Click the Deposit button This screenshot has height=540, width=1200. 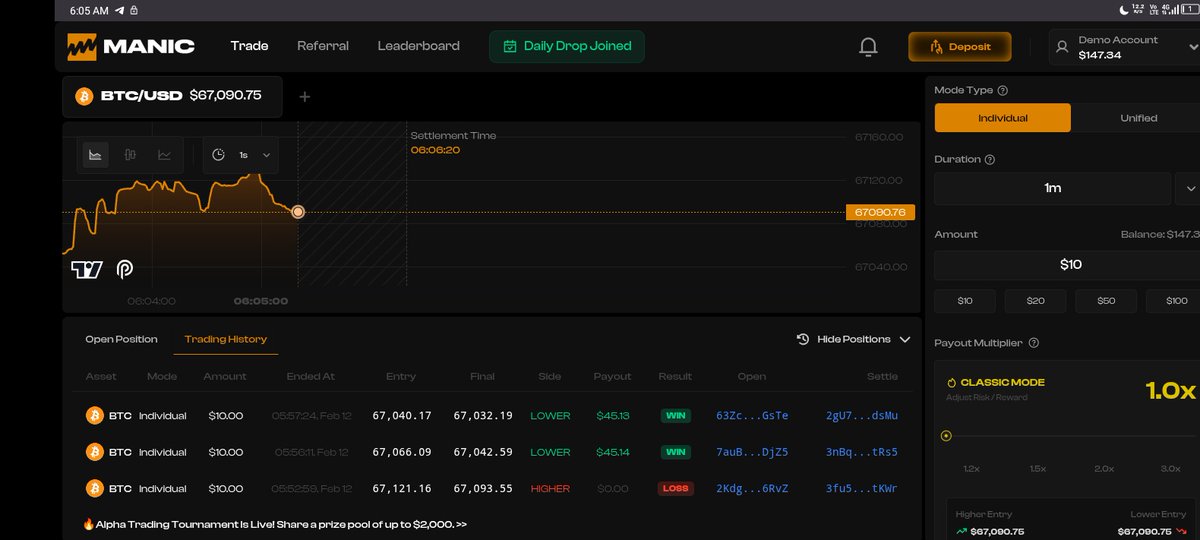coord(960,47)
